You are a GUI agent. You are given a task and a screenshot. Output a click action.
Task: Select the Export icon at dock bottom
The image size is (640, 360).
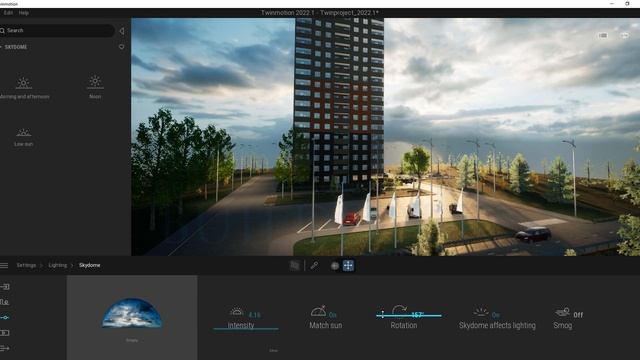click(5, 348)
